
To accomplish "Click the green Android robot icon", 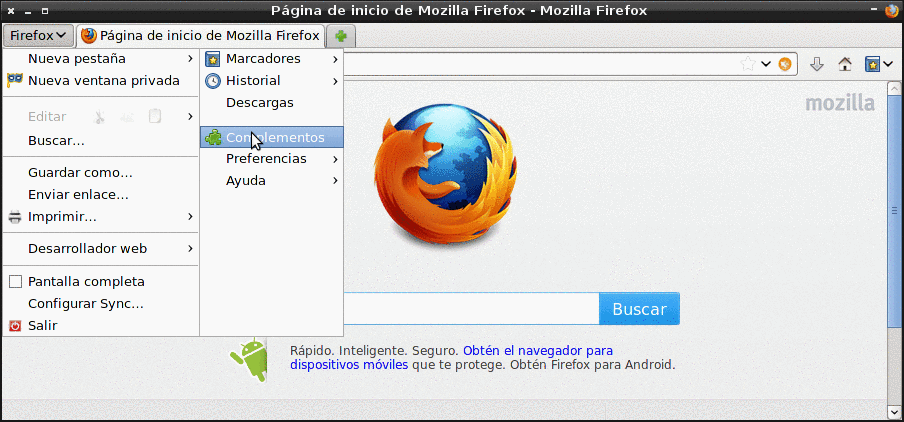I will [x=250, y=360].
